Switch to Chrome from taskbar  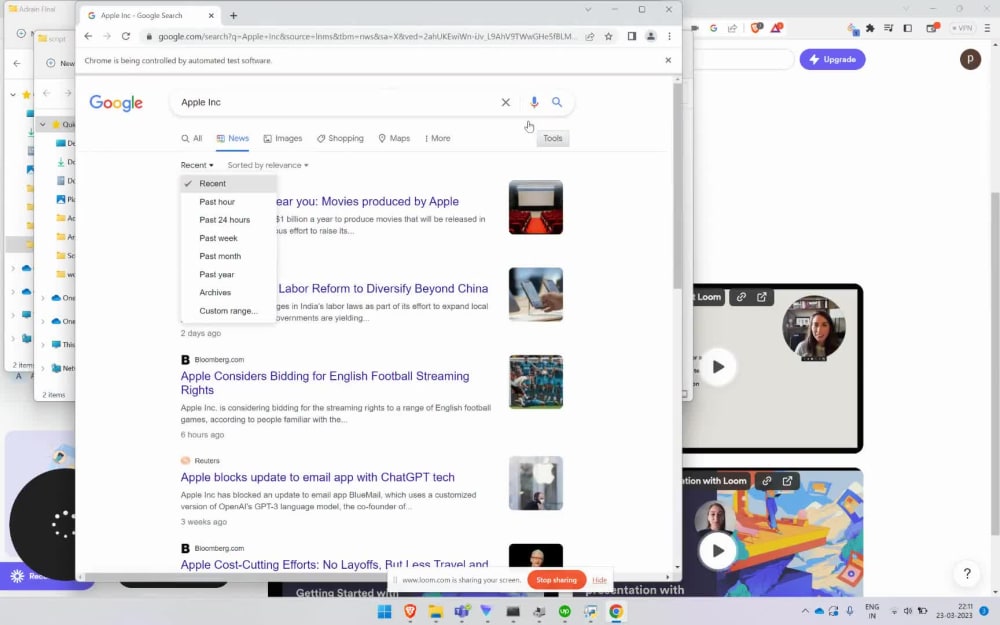coord(615,612)
